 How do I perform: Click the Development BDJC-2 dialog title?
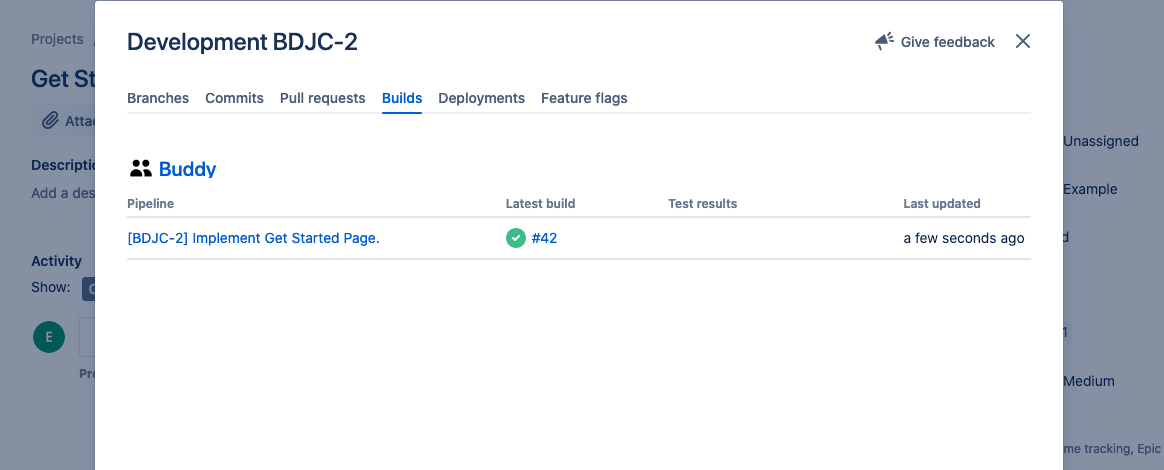[242, 42]
